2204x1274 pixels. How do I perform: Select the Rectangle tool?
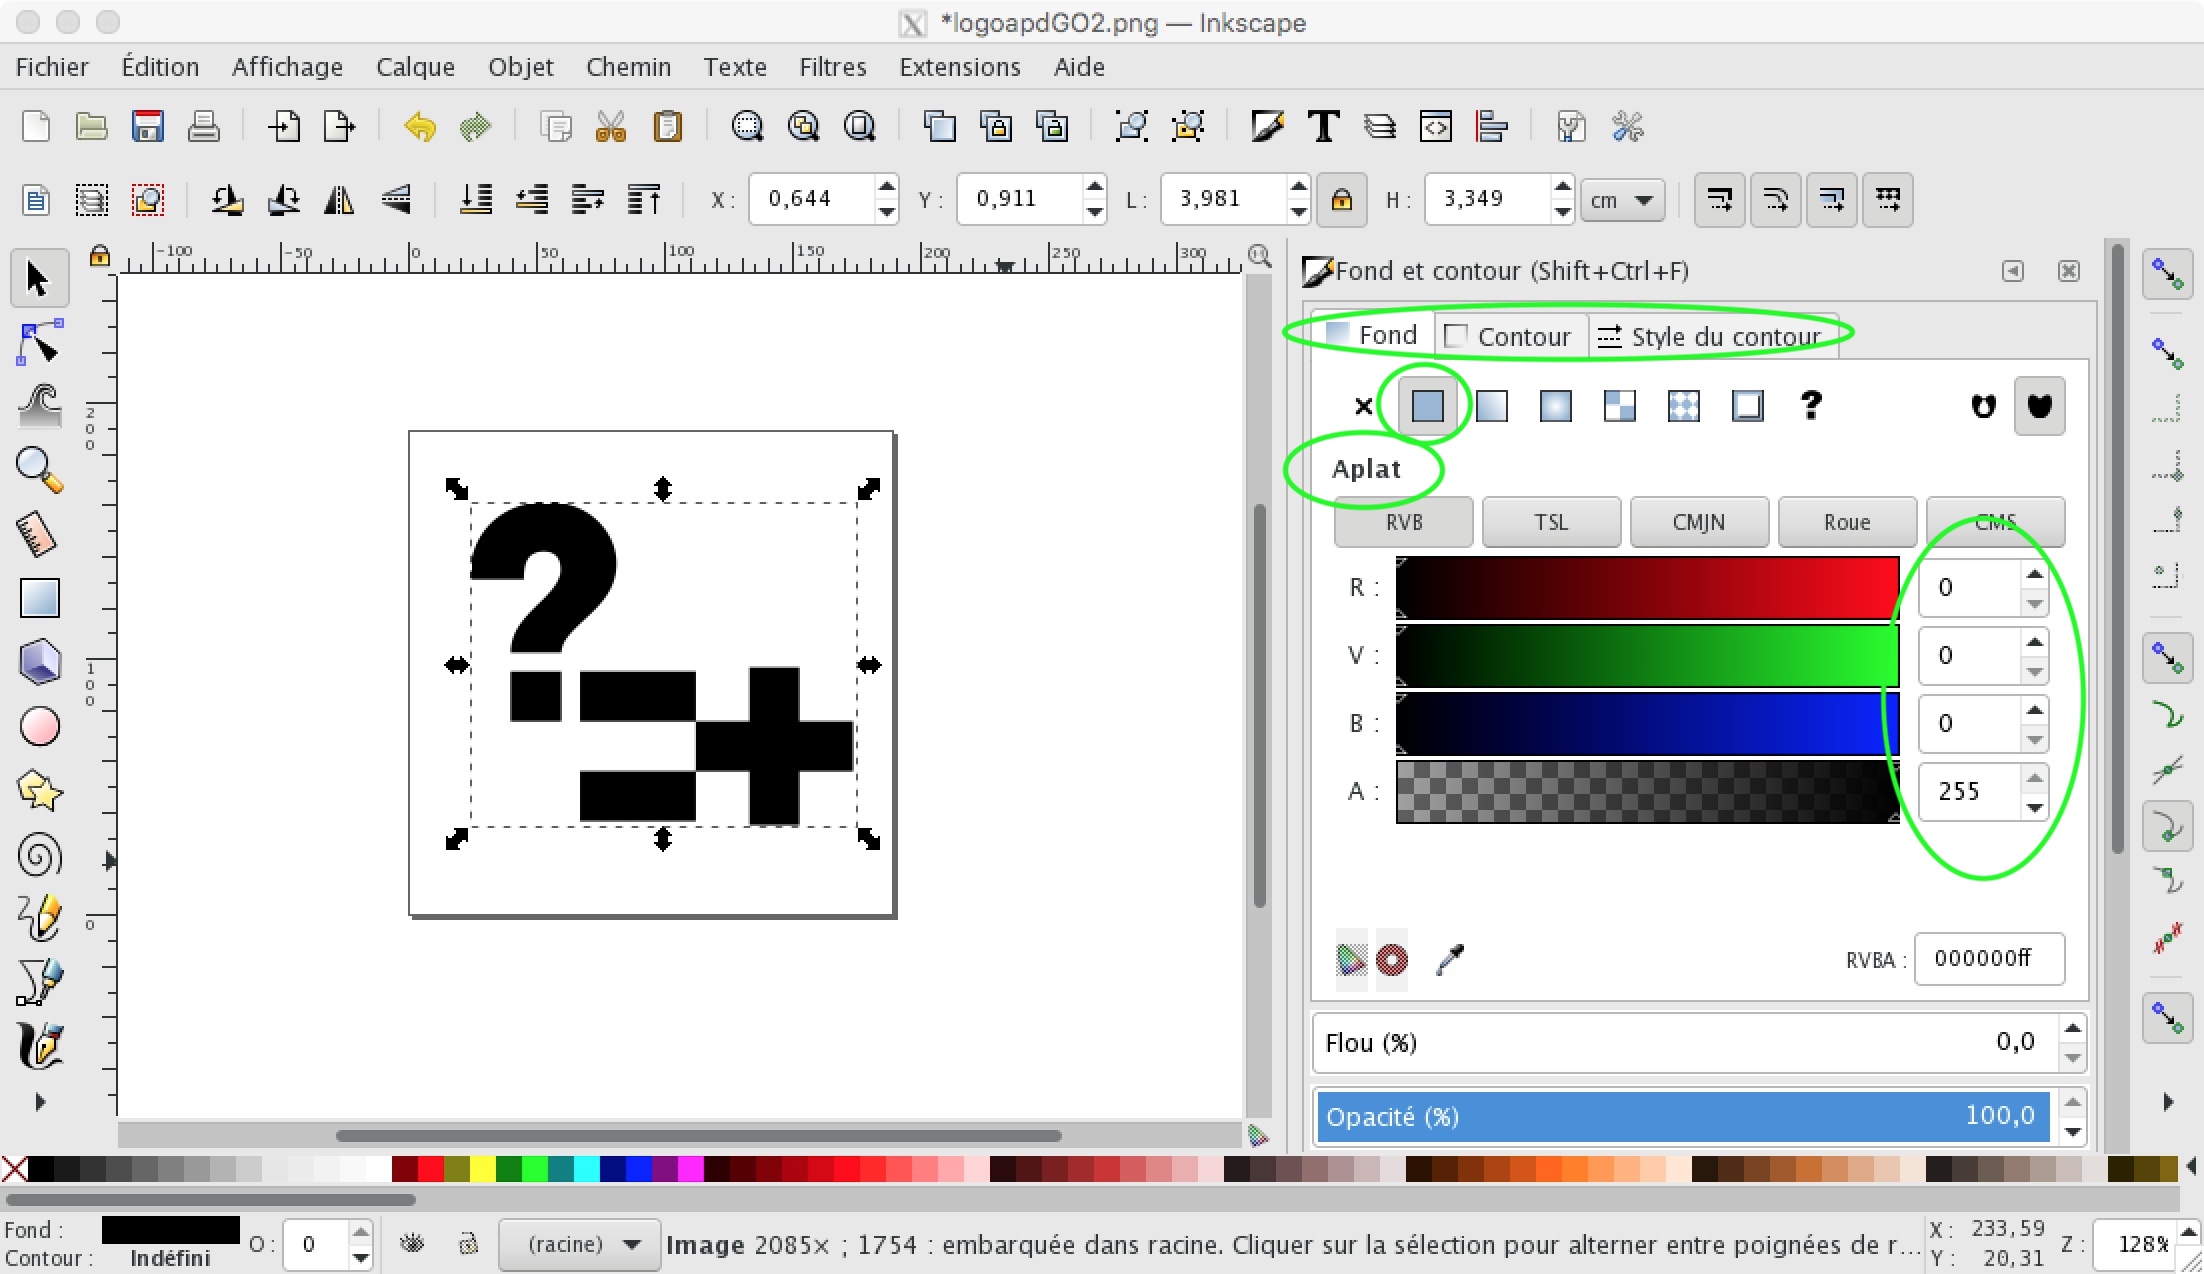point(39,598)
